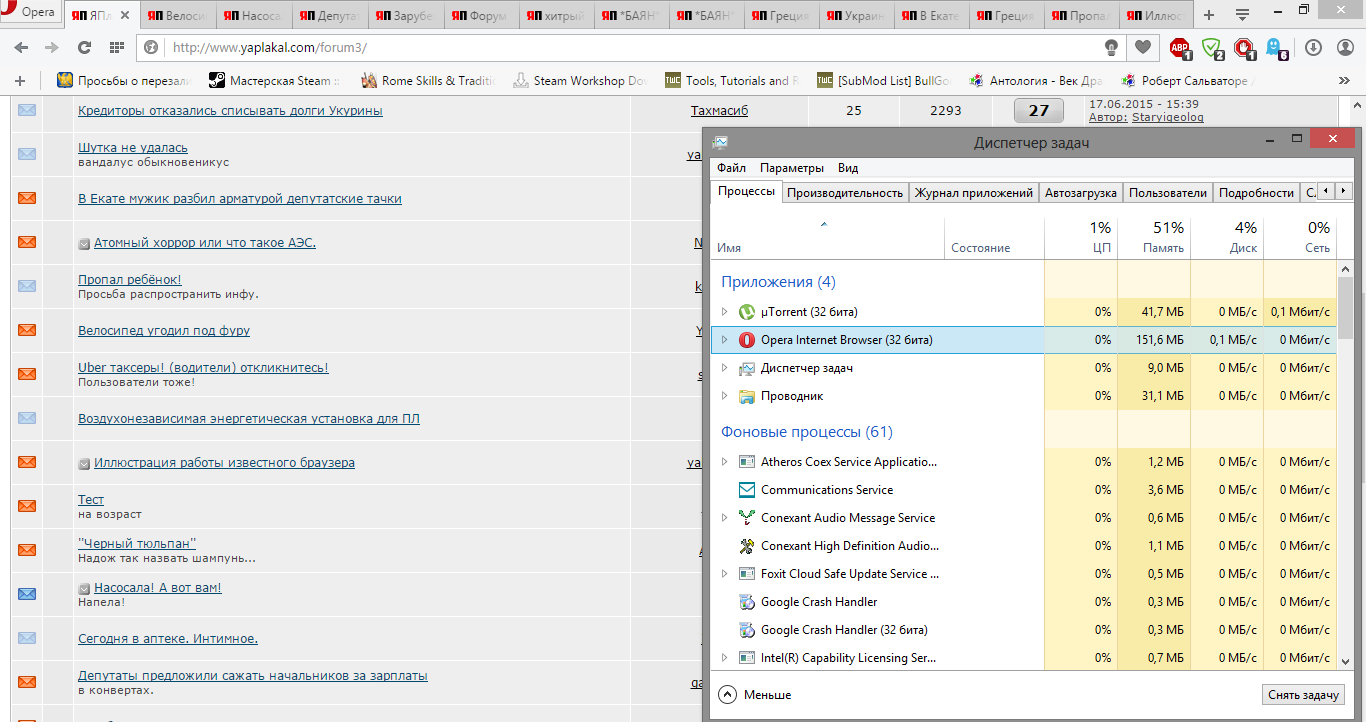1366x722 pixels.
Task: Sort processes by the ЦП column header
Action: coord(1081,238)
